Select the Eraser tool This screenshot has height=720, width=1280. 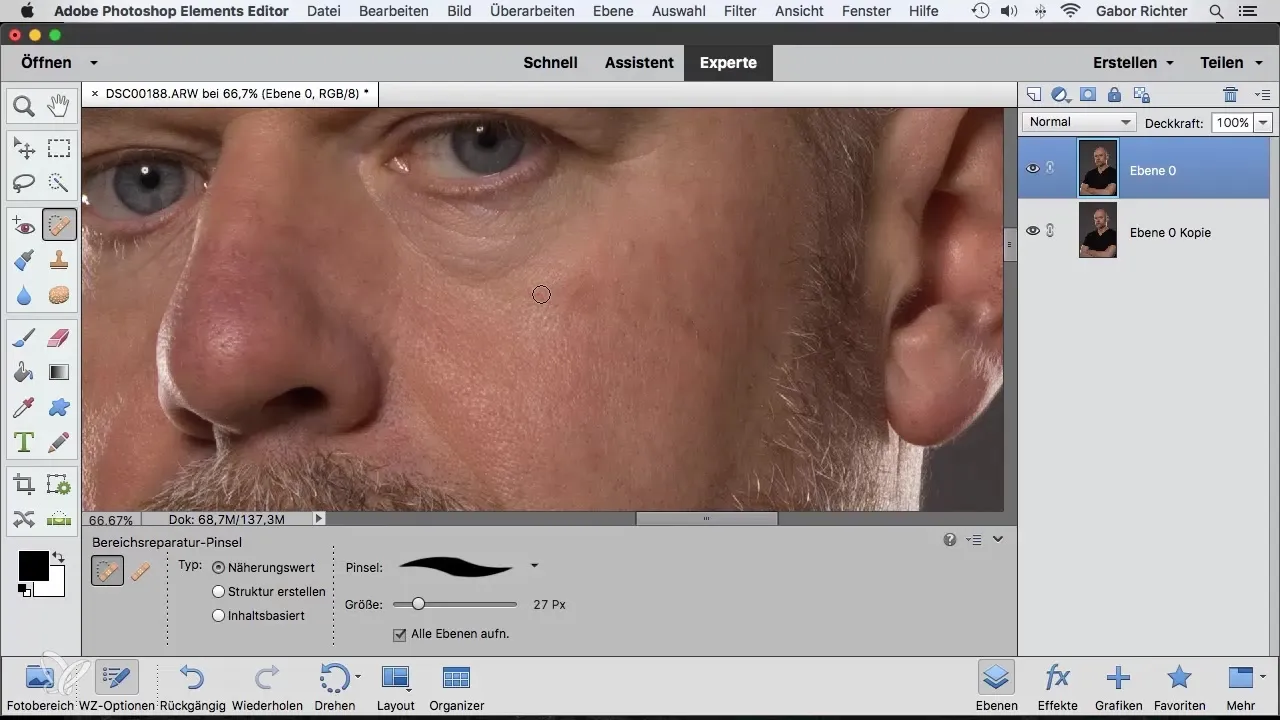[59, 339]
